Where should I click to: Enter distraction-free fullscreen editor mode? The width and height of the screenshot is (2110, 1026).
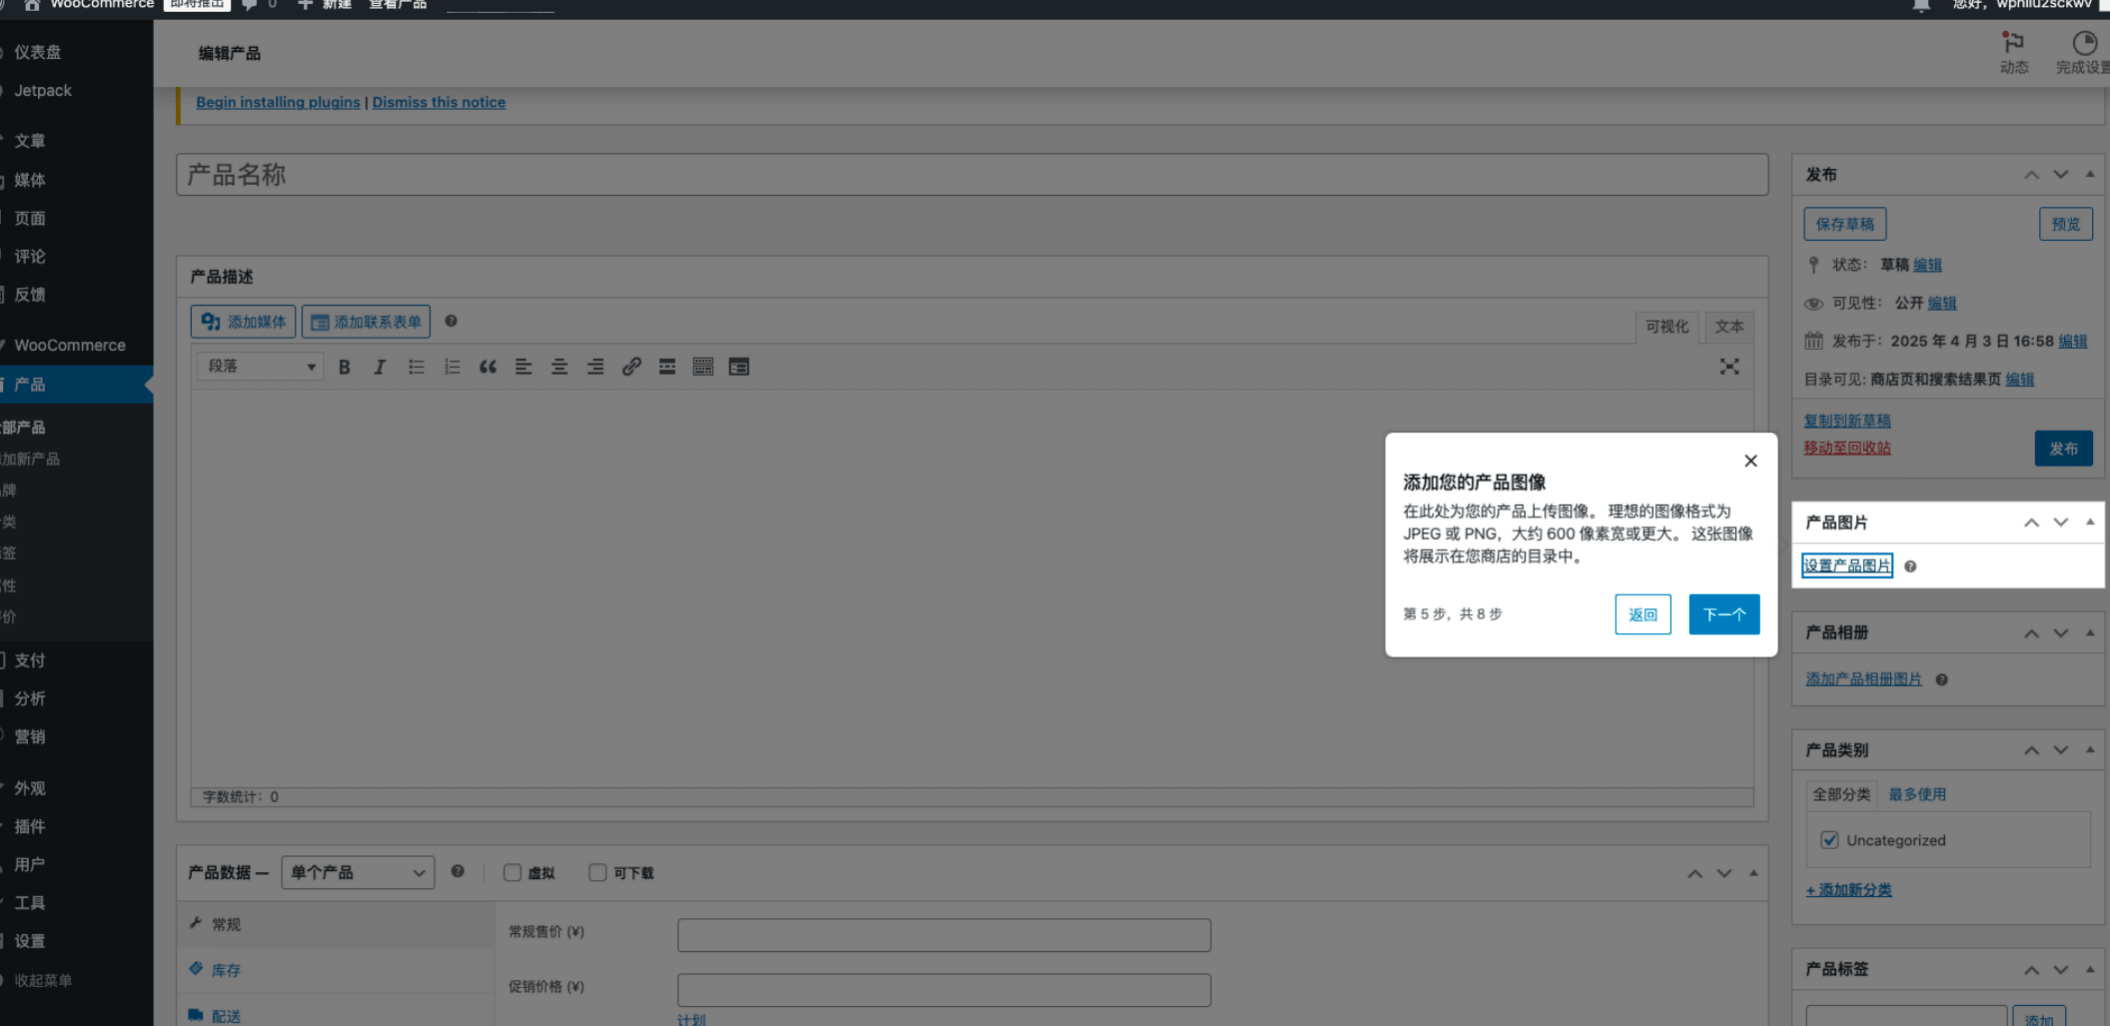tap(1729, 367)
